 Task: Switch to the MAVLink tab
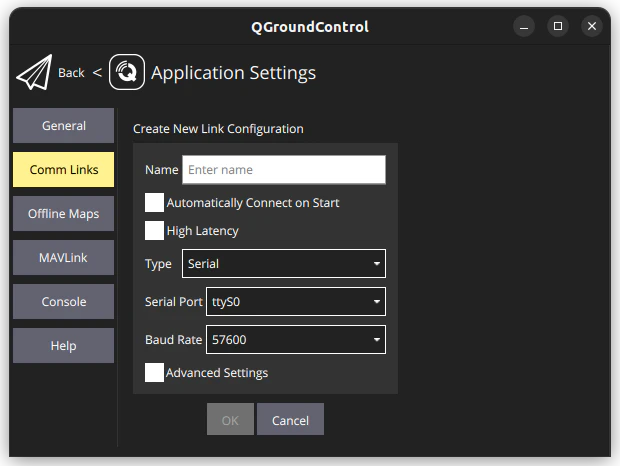(64, 258)
